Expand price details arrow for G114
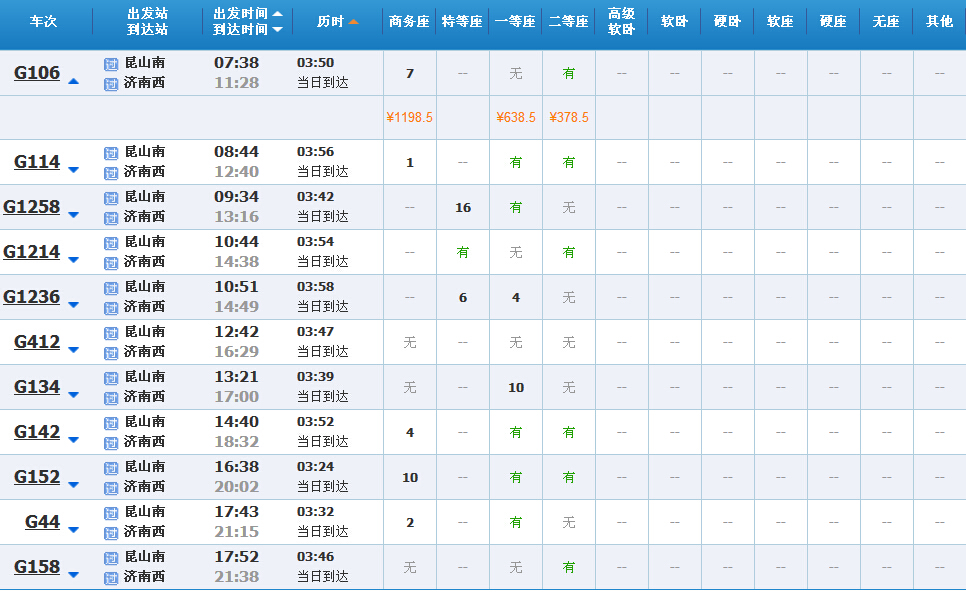This screenshot has width=966, height=594. (73, 170)
